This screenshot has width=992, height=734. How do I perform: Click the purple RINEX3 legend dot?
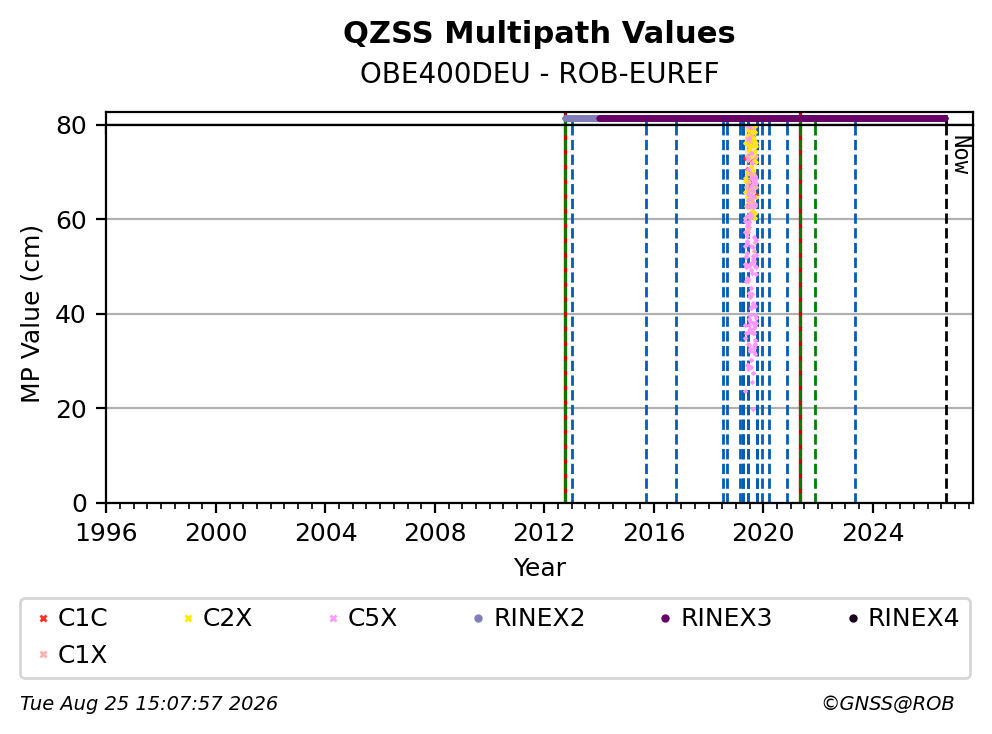665,619
